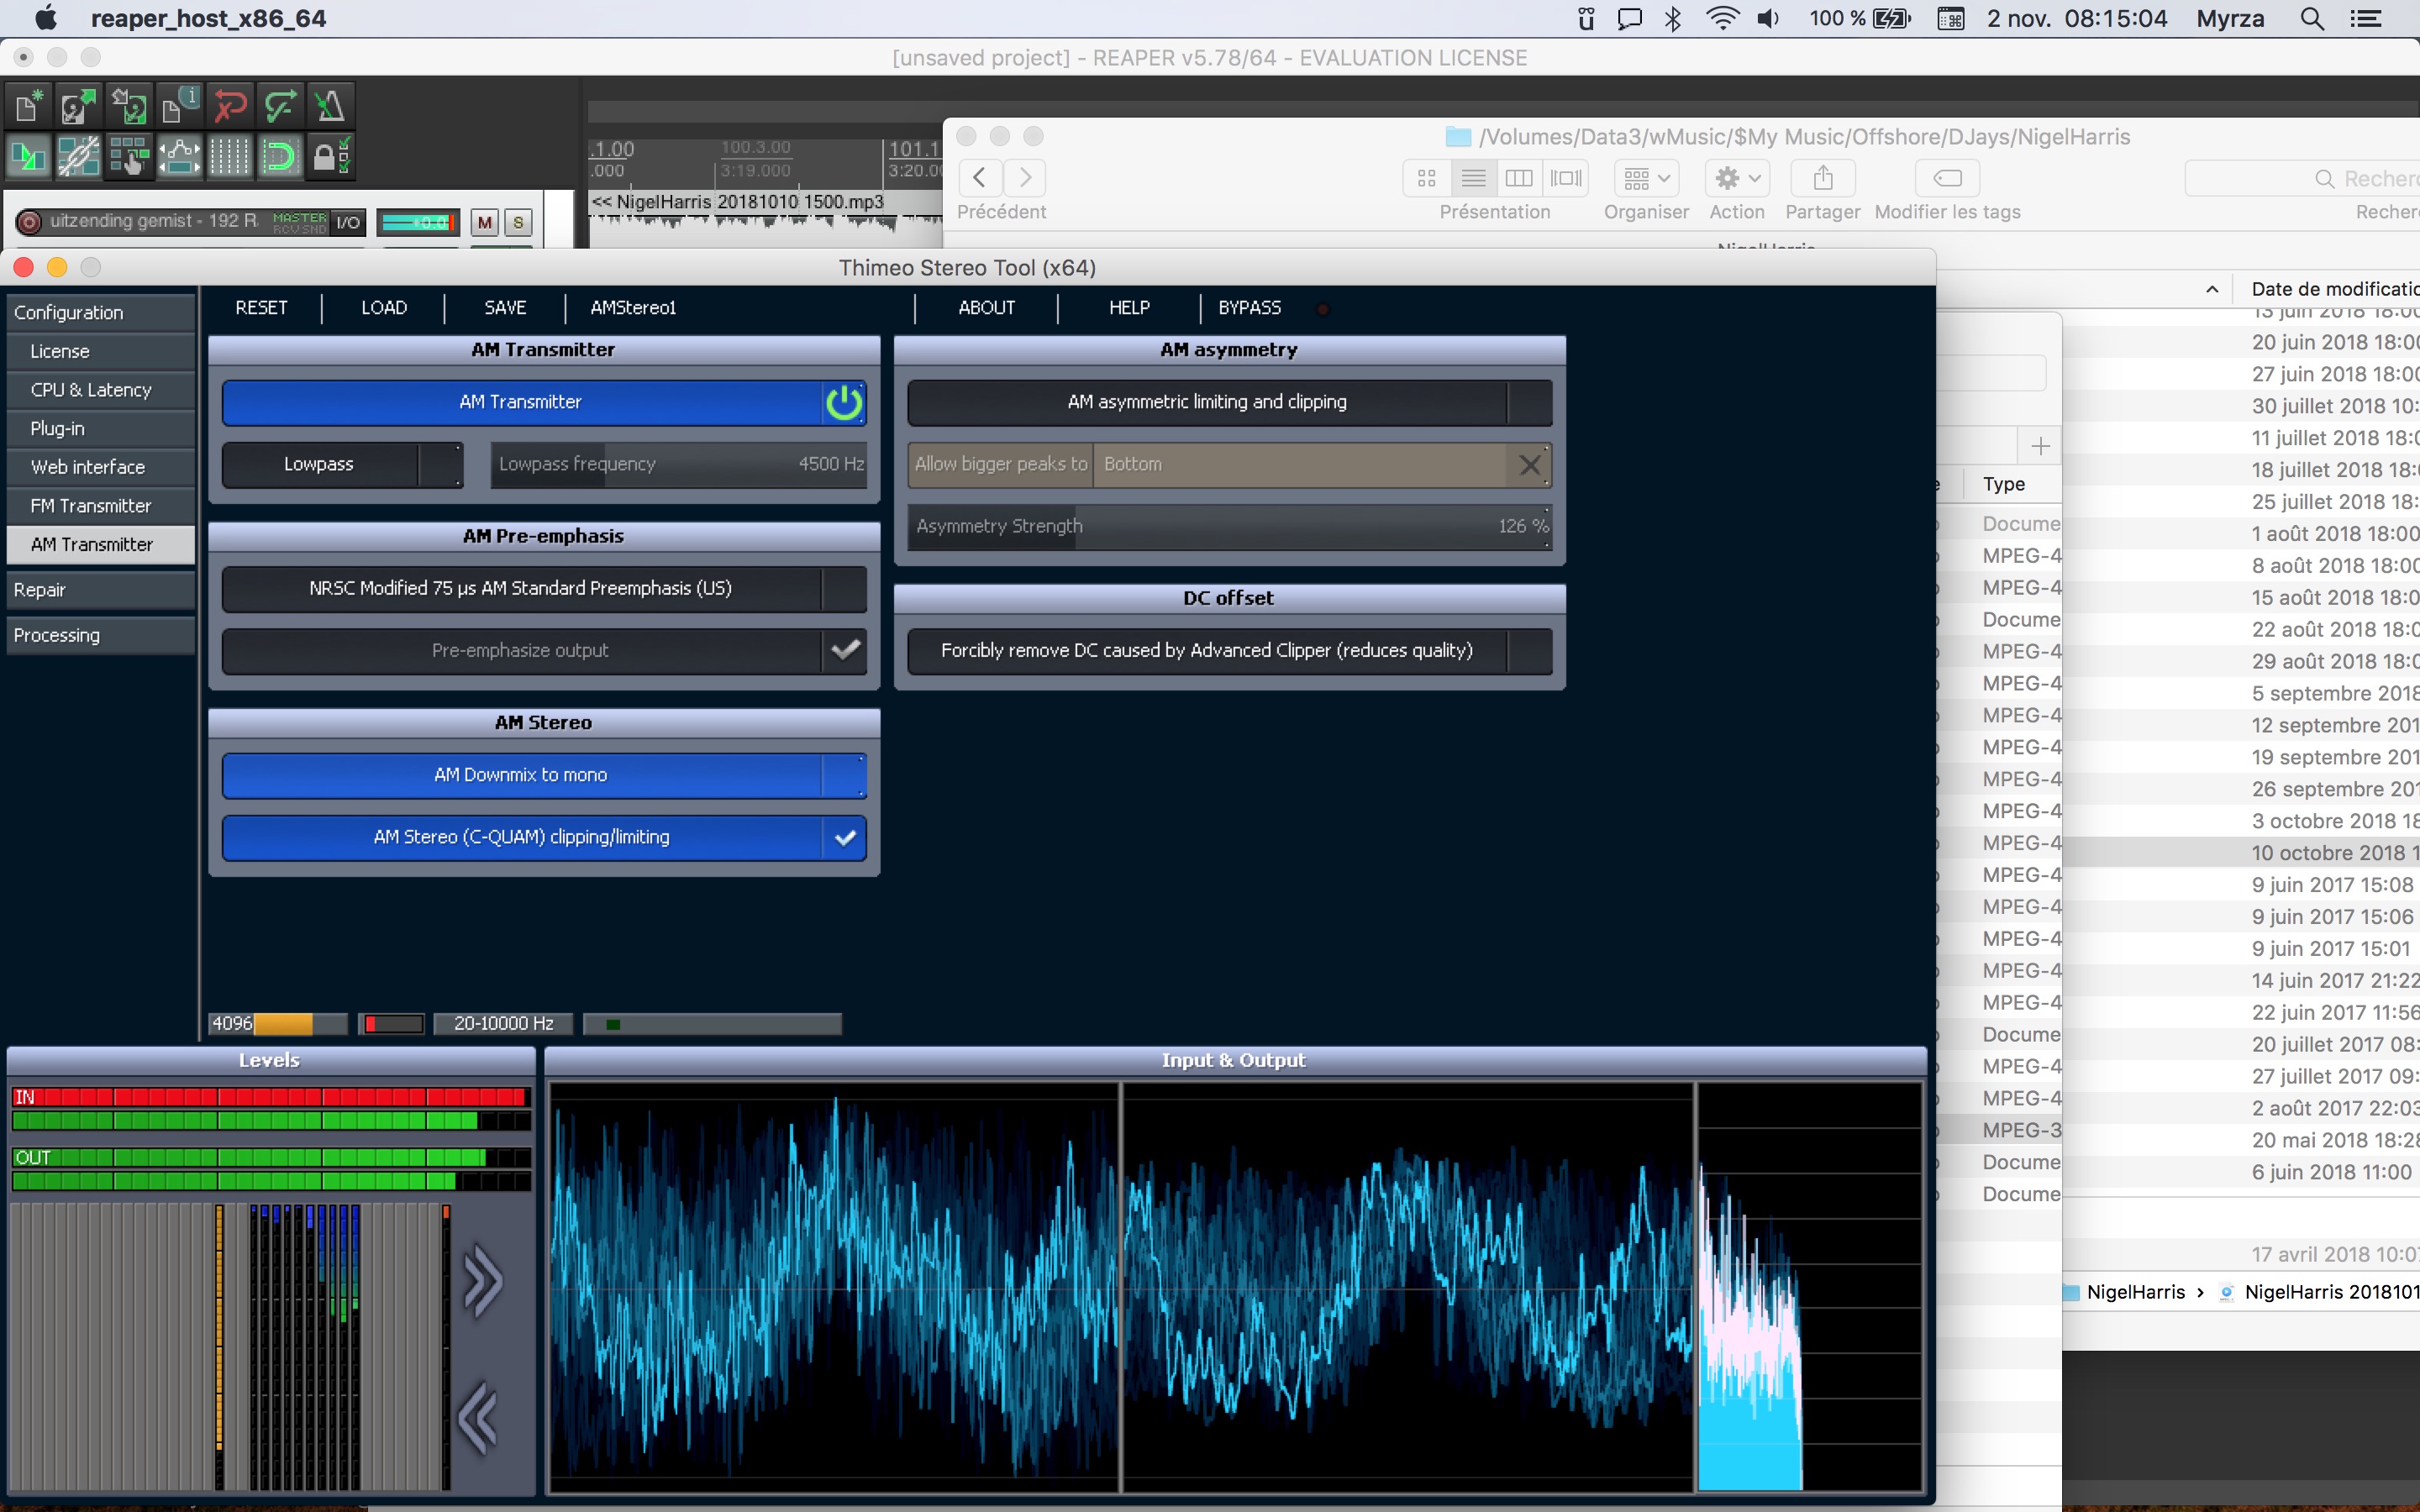Adjust the Asymmetry Strength 126 % slider
This screenshot has width=2420, height=1512.
pos(1229,526)
